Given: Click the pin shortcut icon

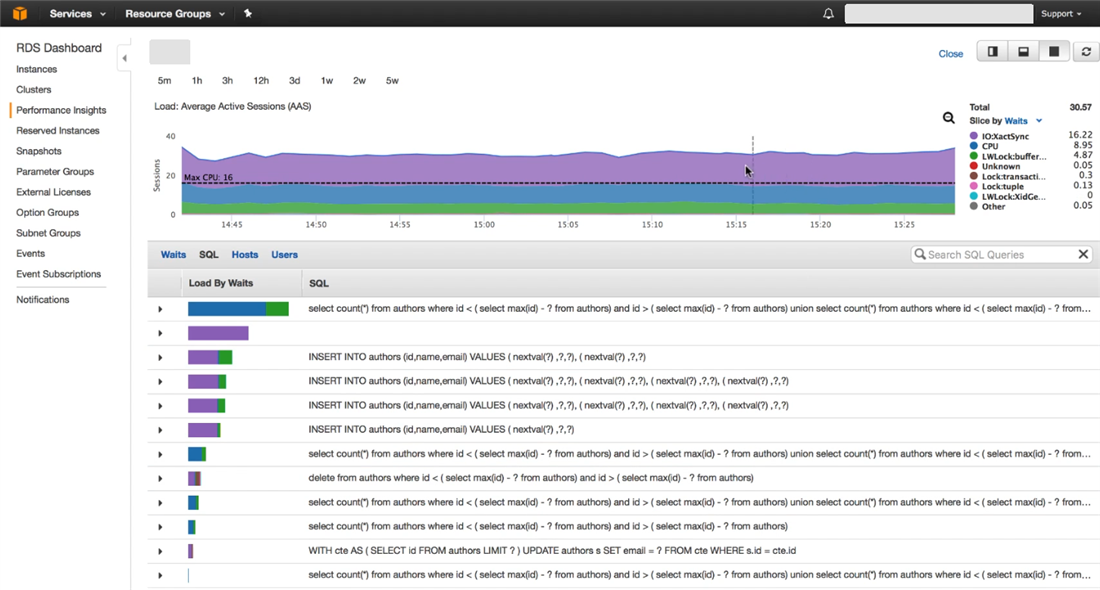Looking at the screenshot, I should pyautogui.click(x=248, y=13).
